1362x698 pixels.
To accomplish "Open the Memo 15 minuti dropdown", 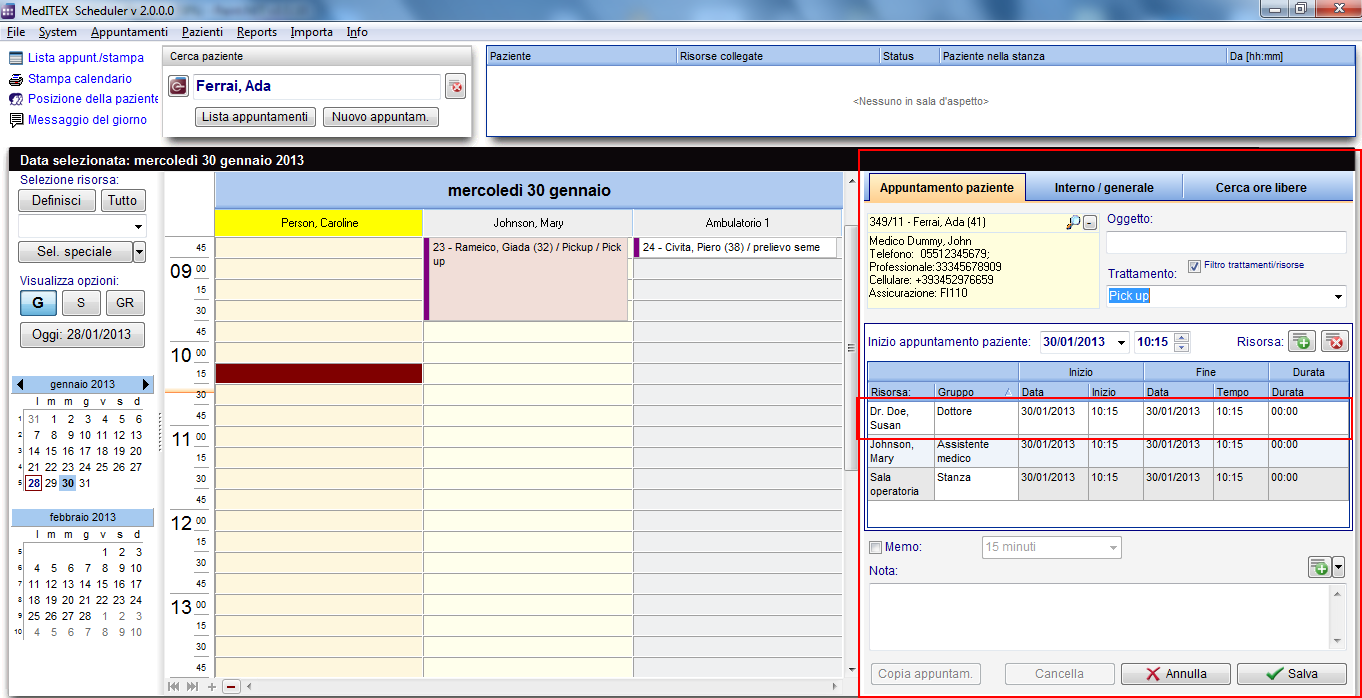I will click(x=1112, y=547).
